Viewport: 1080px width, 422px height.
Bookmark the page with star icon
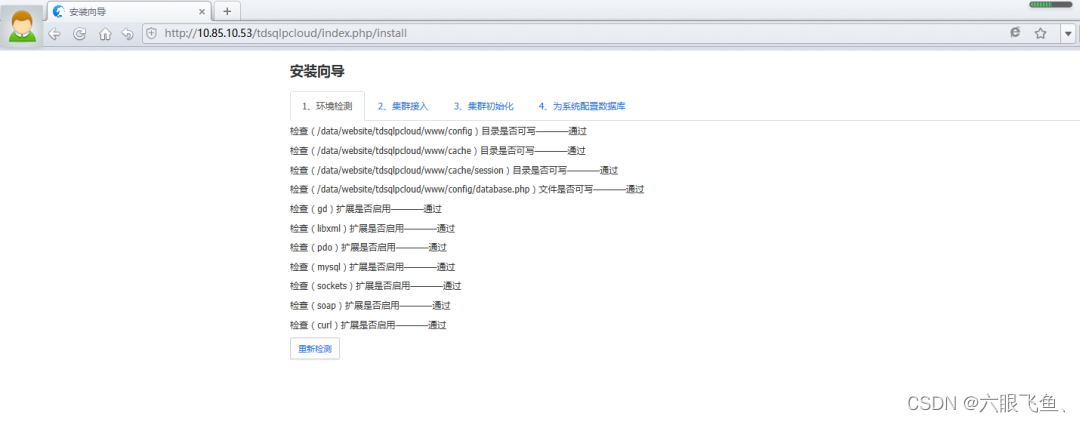pos(1041,33)
